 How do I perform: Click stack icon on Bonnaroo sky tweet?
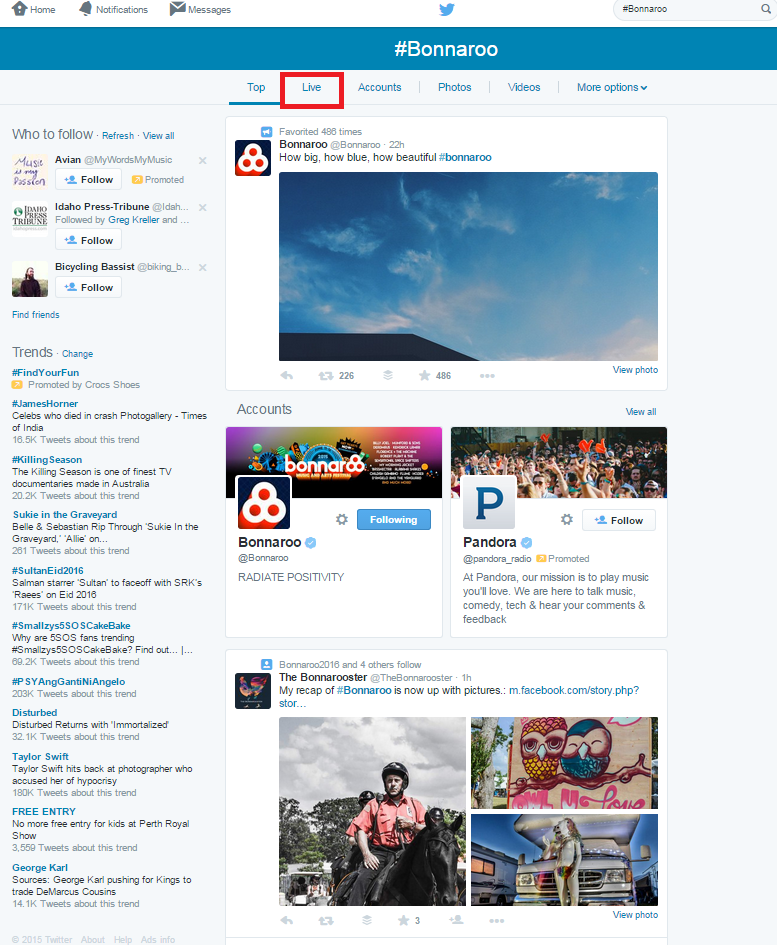pos(388,375)
